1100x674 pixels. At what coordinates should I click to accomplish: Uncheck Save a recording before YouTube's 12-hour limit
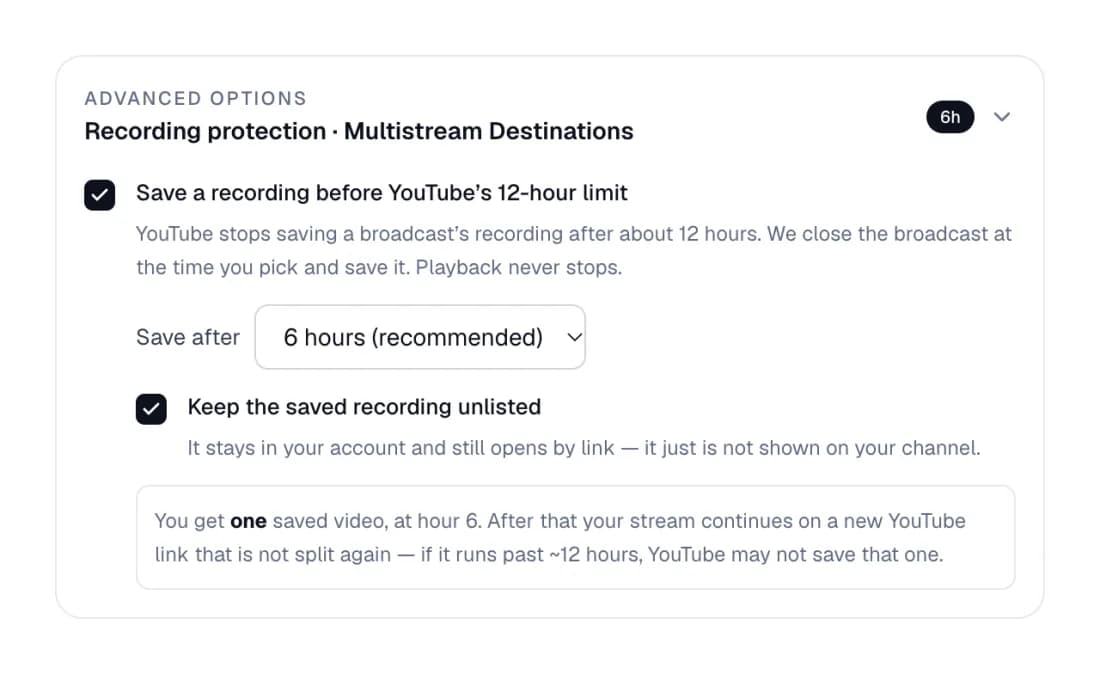[x=100, y=195]
